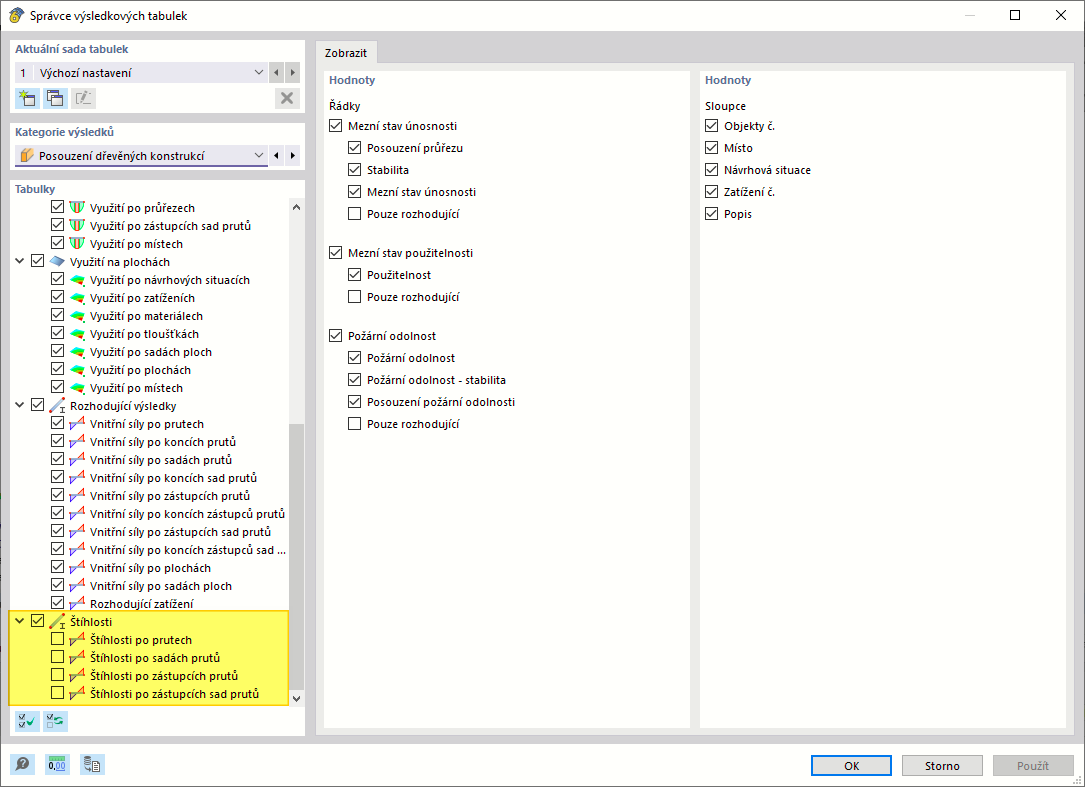Click icon of Štíhlosti po zástupcích prutů
Image resolution: width=1085 pixels, height=787 pixels.
point(77,676)
